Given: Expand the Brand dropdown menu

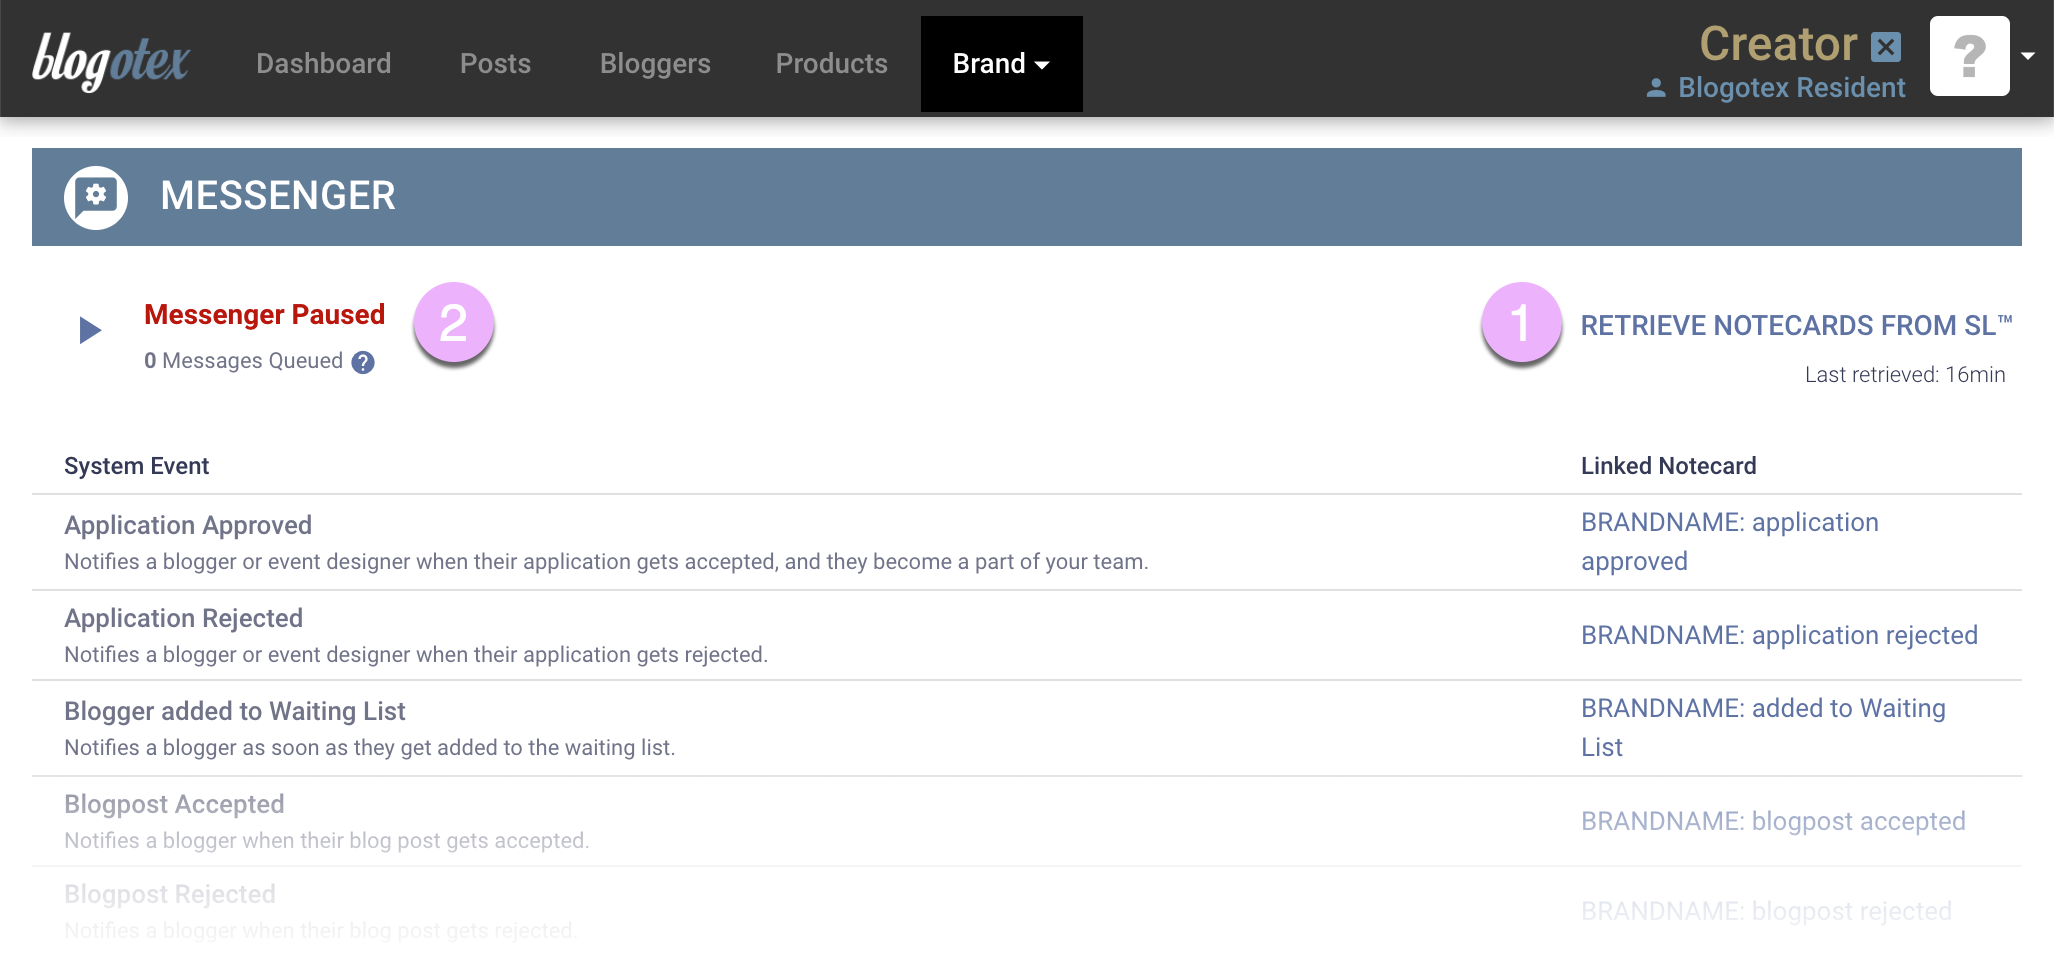Looking at the screenshot, I should 1001,63.
